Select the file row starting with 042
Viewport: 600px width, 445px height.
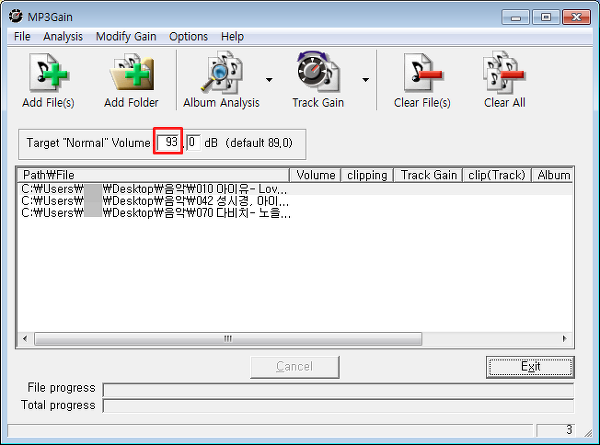[x=295, y=201]
